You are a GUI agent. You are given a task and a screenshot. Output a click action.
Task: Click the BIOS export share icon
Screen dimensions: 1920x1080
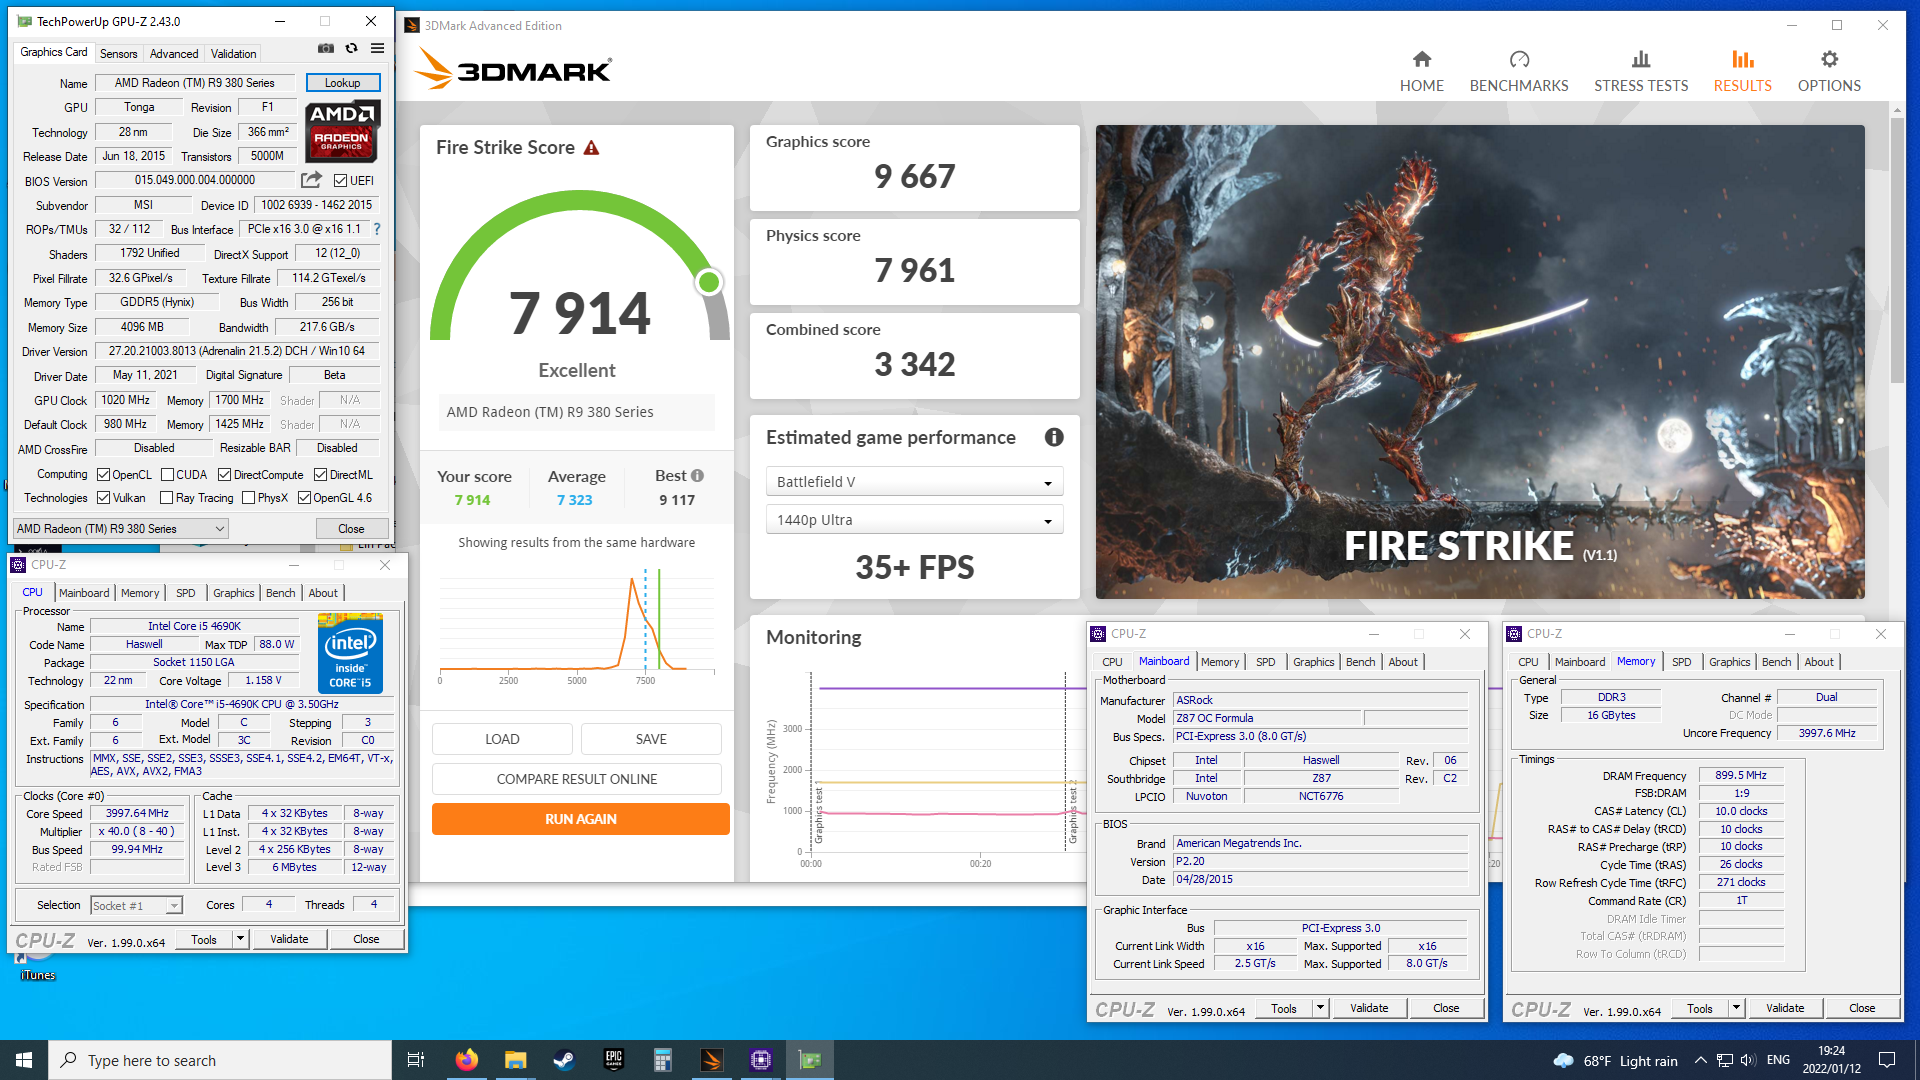click(x=311, y=180)
